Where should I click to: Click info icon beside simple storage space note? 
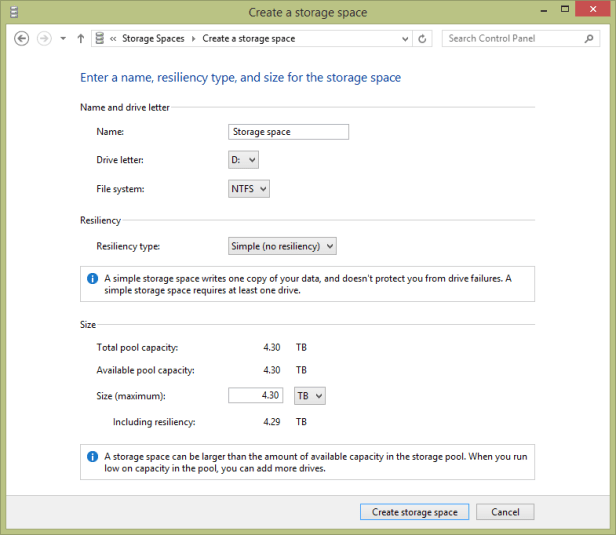coord(92,279)
